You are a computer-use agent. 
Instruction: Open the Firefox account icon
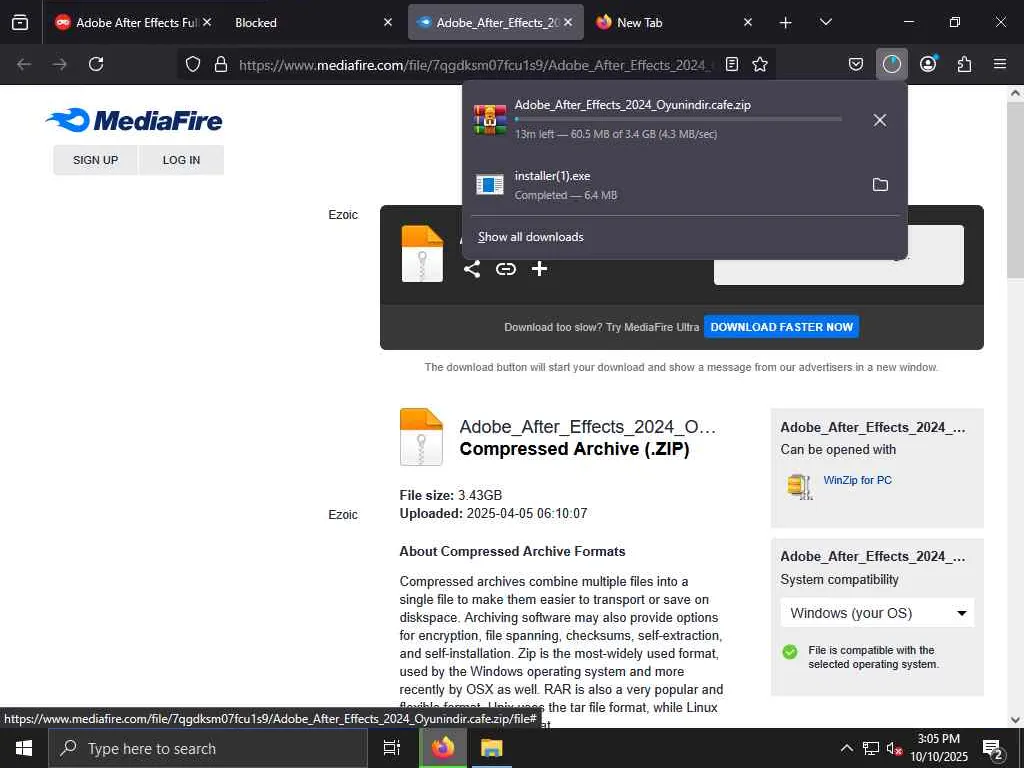click(928, 64)
